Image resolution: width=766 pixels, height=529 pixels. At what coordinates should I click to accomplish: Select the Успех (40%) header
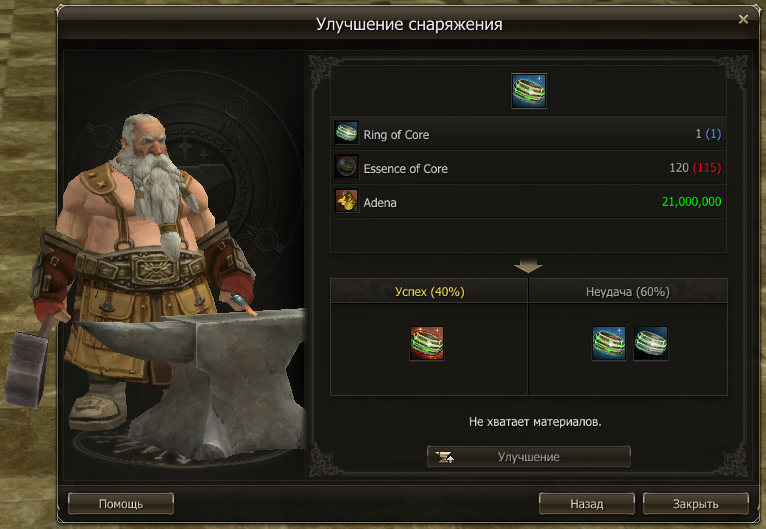(429, 292)
